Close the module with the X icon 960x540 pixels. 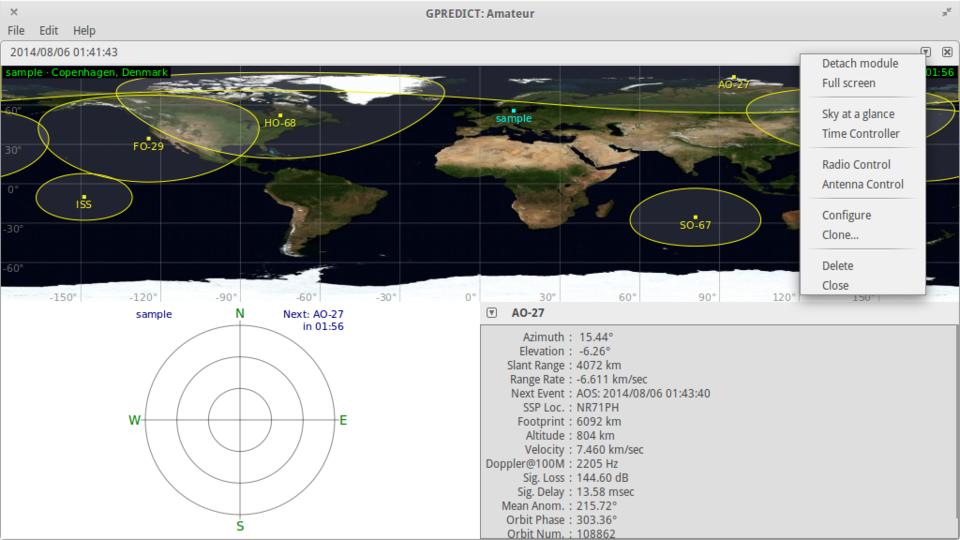[x=947, y=52]
